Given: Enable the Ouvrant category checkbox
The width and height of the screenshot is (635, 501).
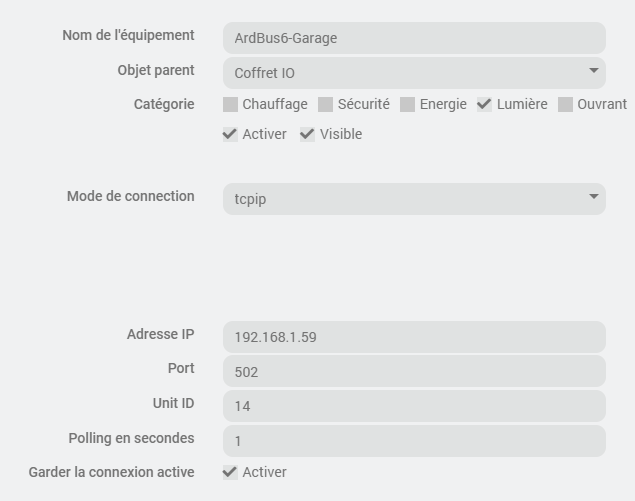Looking at the screenshot, I should [x=566, y=104].
